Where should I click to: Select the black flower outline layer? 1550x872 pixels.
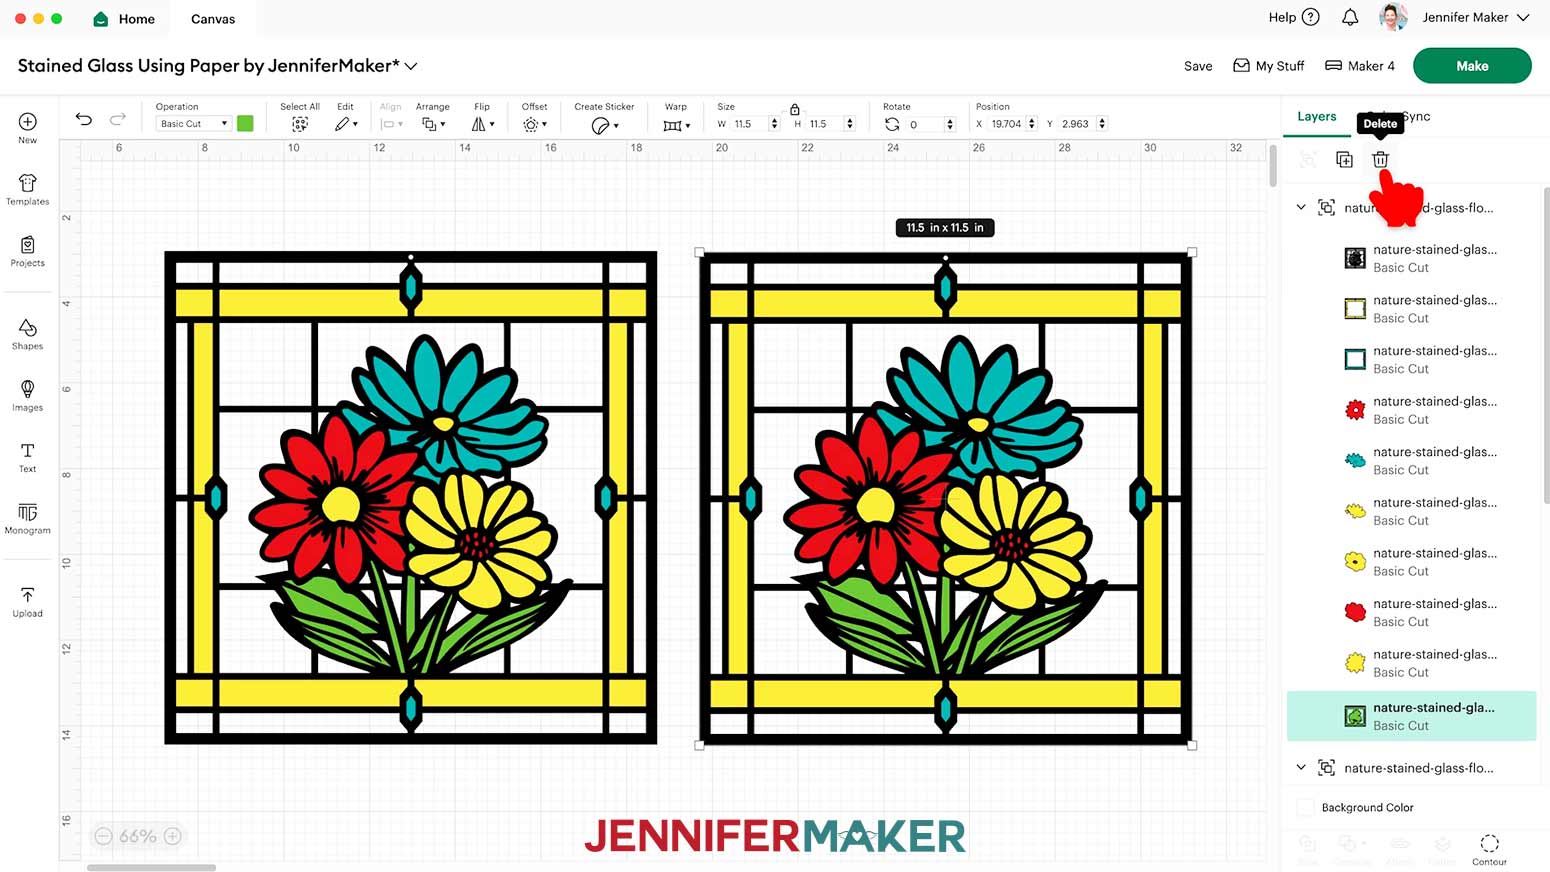point(1412,258)
